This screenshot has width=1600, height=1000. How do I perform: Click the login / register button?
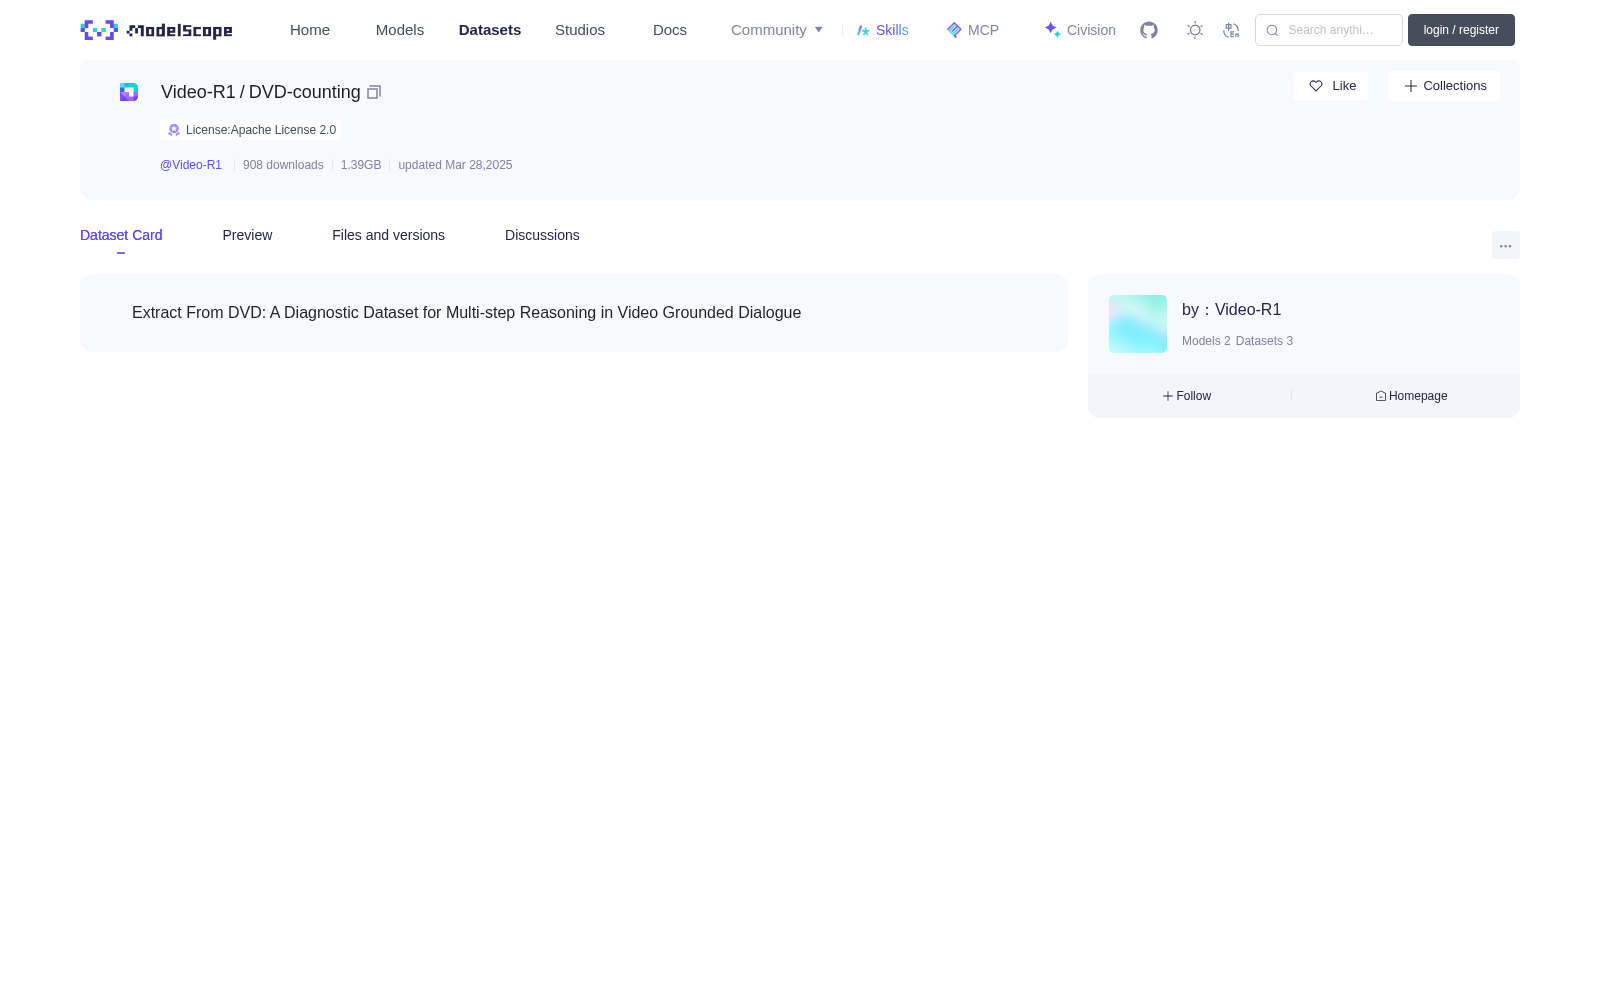coord(1461,30)
